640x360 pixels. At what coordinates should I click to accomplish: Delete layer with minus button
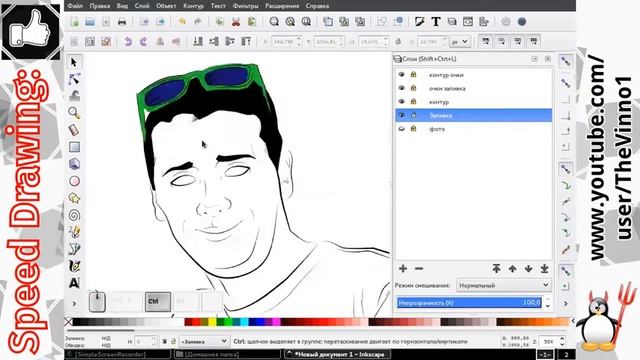(419, 269)
